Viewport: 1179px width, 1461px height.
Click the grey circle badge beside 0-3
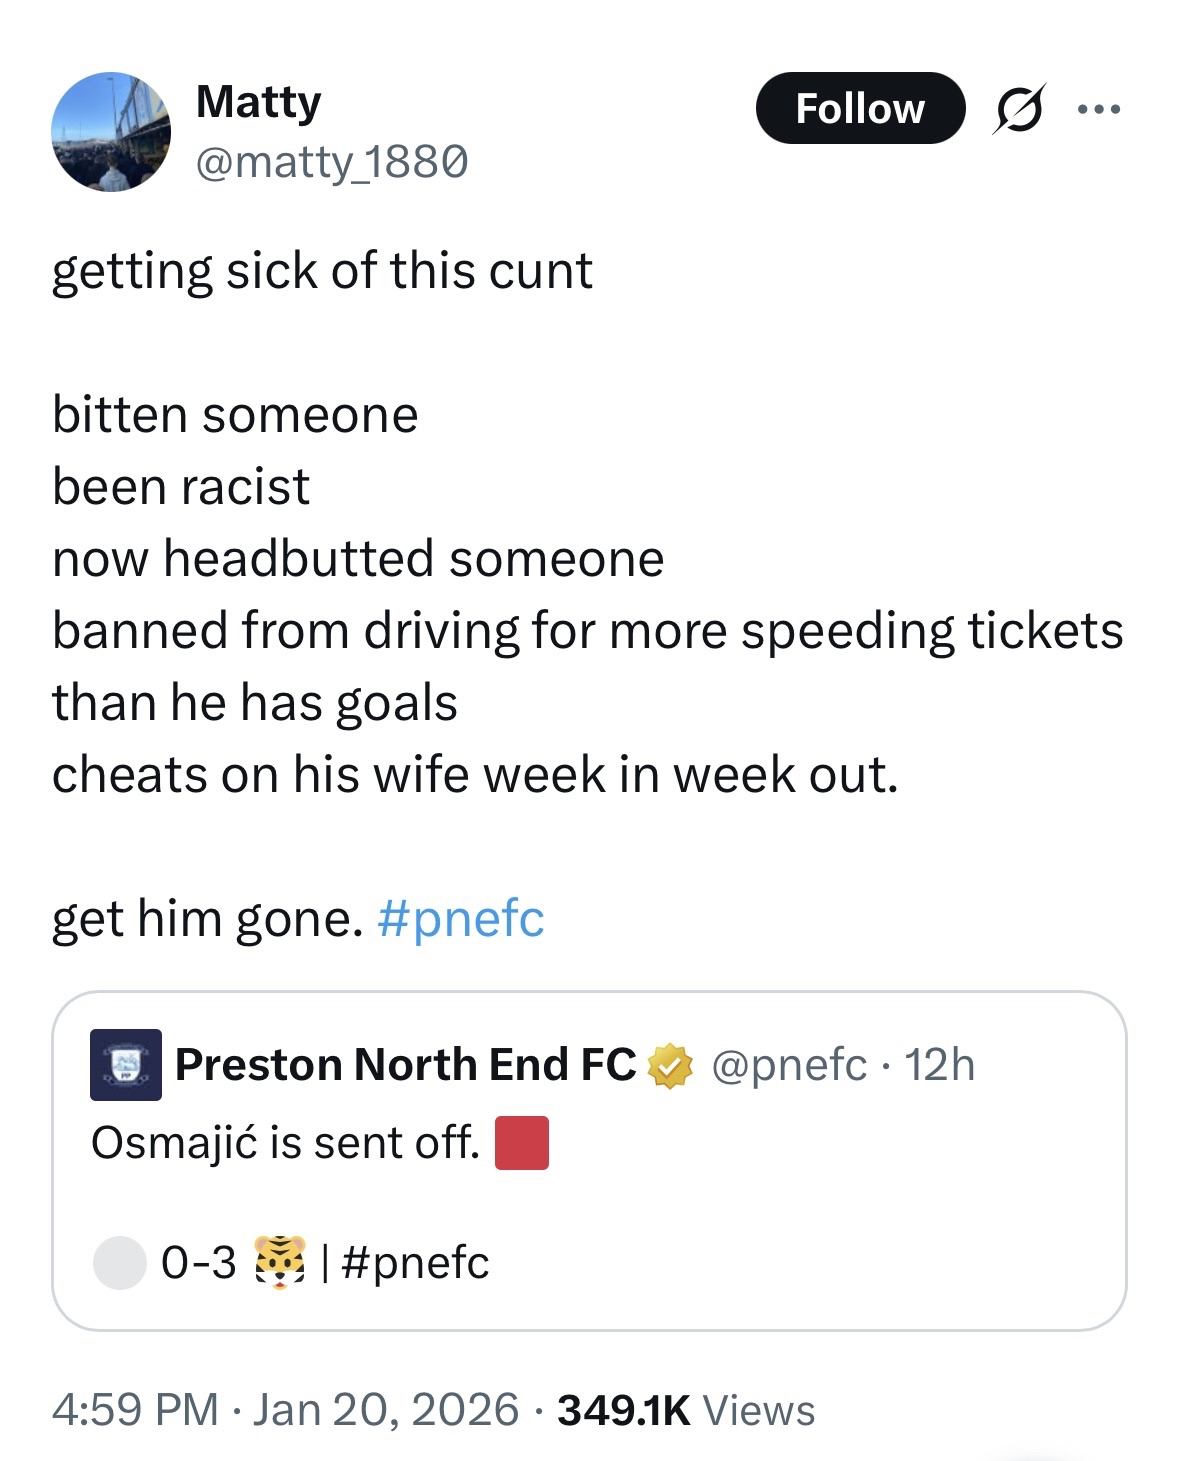(x=120, y=1262)
